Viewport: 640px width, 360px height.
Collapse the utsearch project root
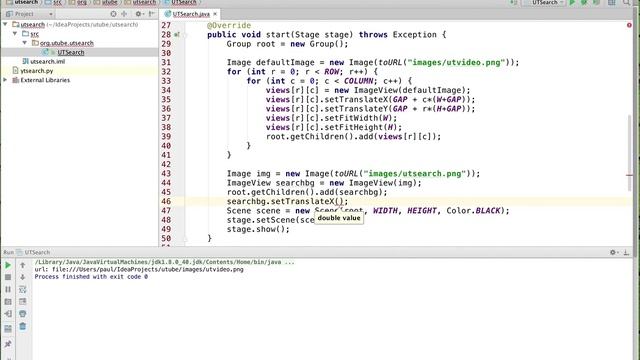(x=5, y=24)
